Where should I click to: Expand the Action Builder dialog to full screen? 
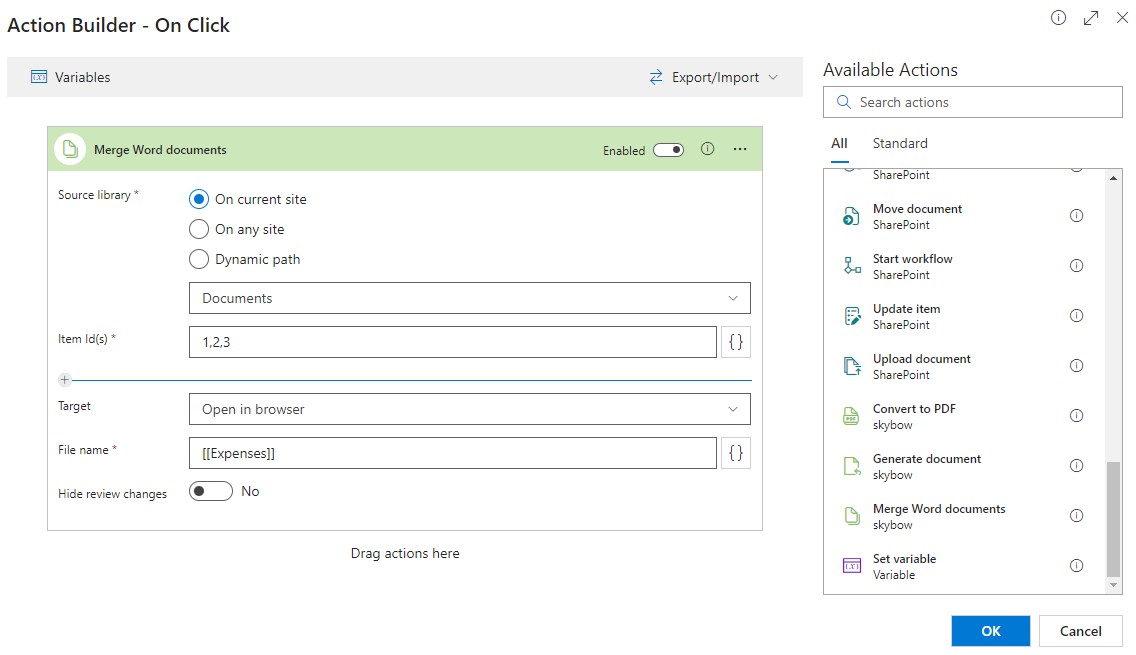(x=1091, y=17)
